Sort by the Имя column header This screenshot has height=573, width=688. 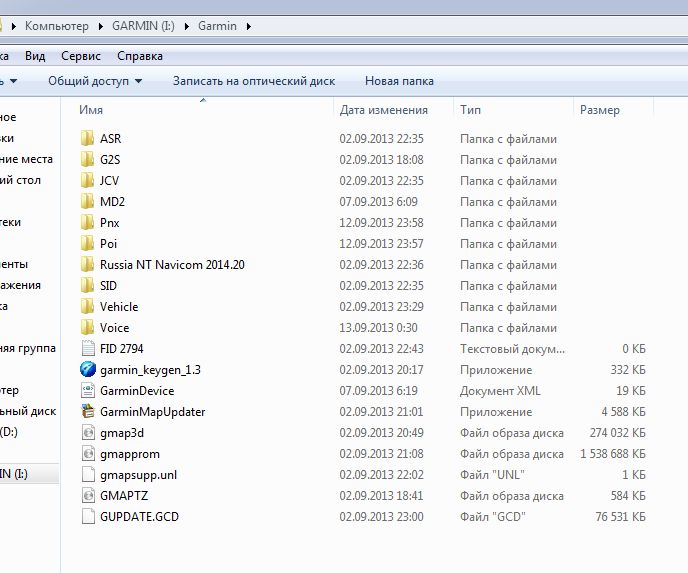[91, 110]
